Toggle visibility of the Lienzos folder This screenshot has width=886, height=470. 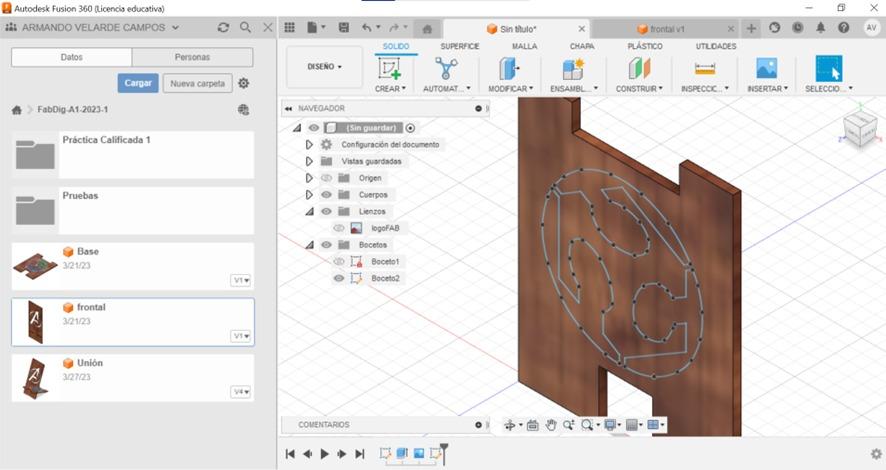pos(327,211)
